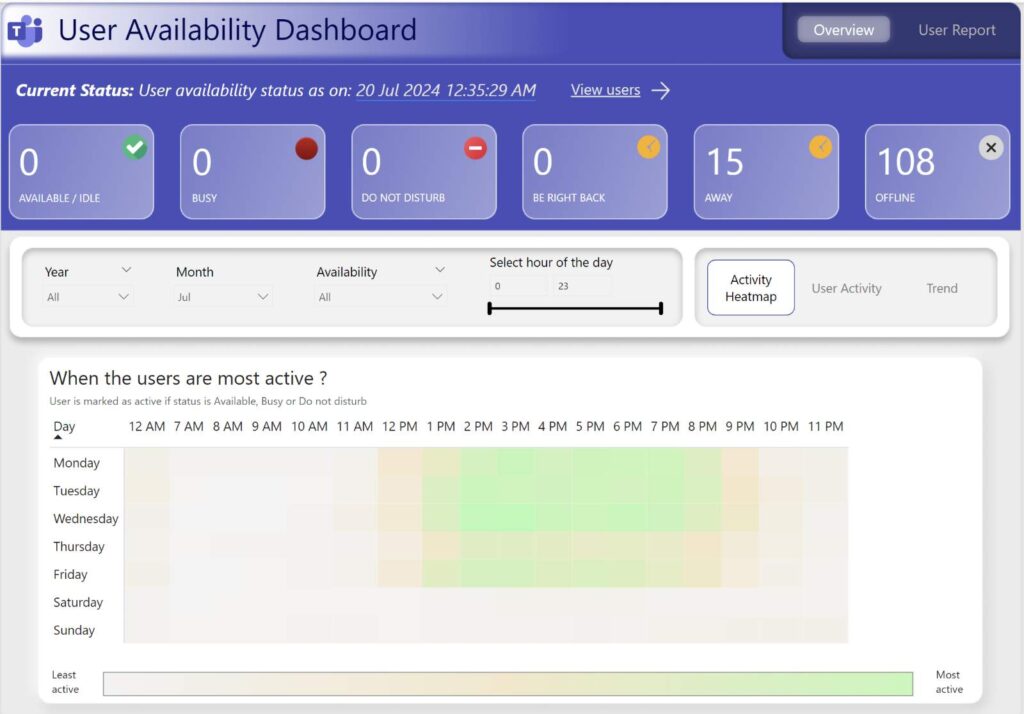Click the green Available/Idle checkmark icon
The width and height of the screenshot is (1024, 714).
pyautogui.click(x=135, y=148)
